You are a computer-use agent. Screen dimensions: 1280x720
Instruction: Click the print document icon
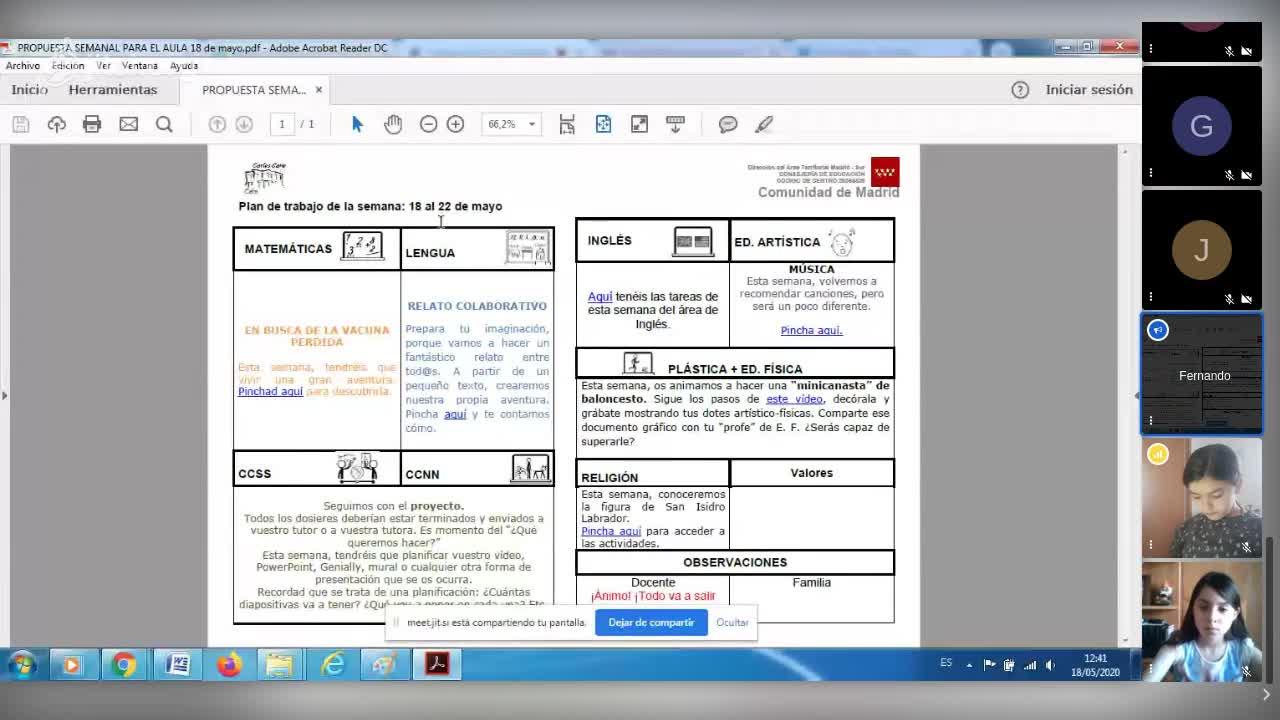click(x=92, y=124)
